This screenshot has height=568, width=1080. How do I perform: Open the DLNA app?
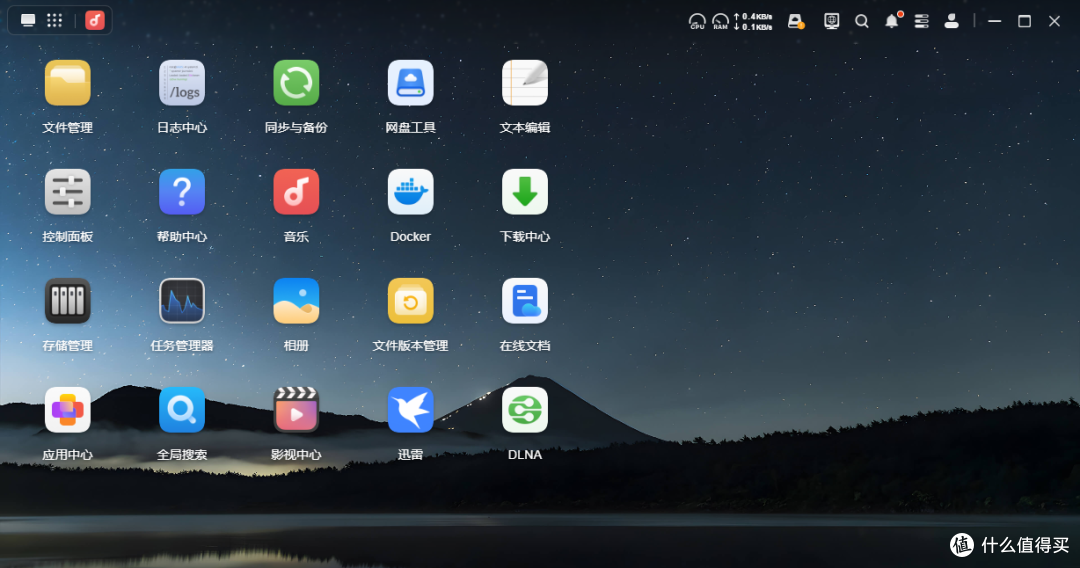coord(525,410)
